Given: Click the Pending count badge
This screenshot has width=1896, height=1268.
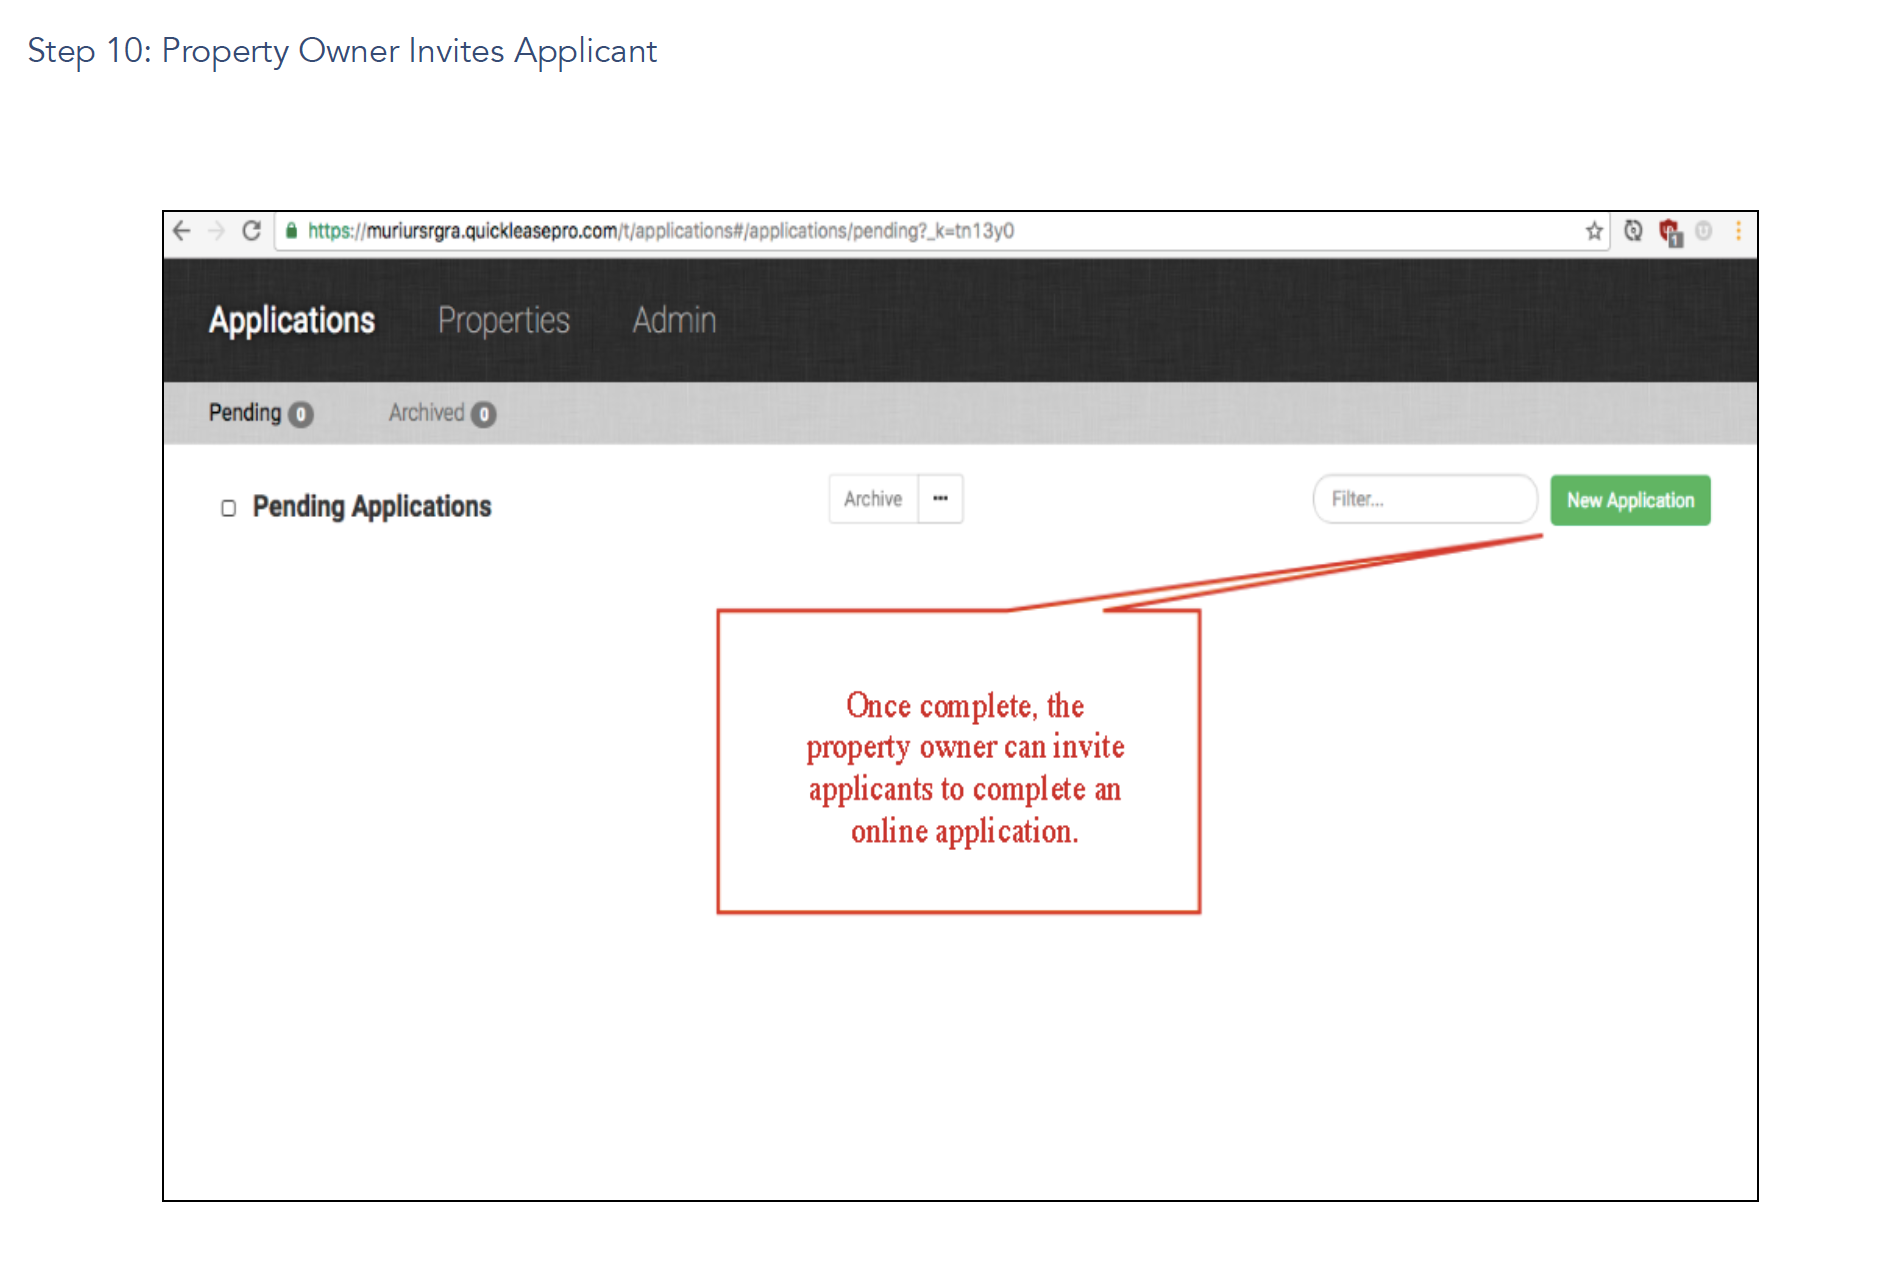Looking at the screenshot, I should point(301,414).
